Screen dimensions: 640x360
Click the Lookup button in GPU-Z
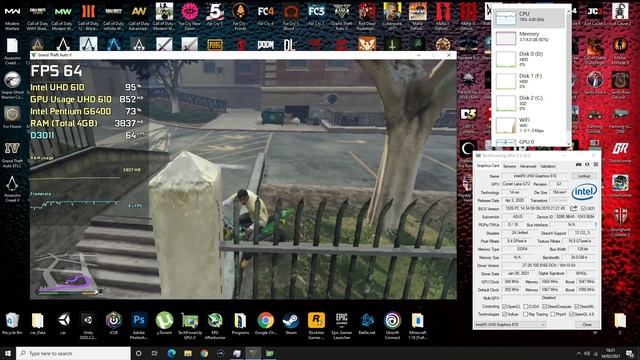point(584,176)
